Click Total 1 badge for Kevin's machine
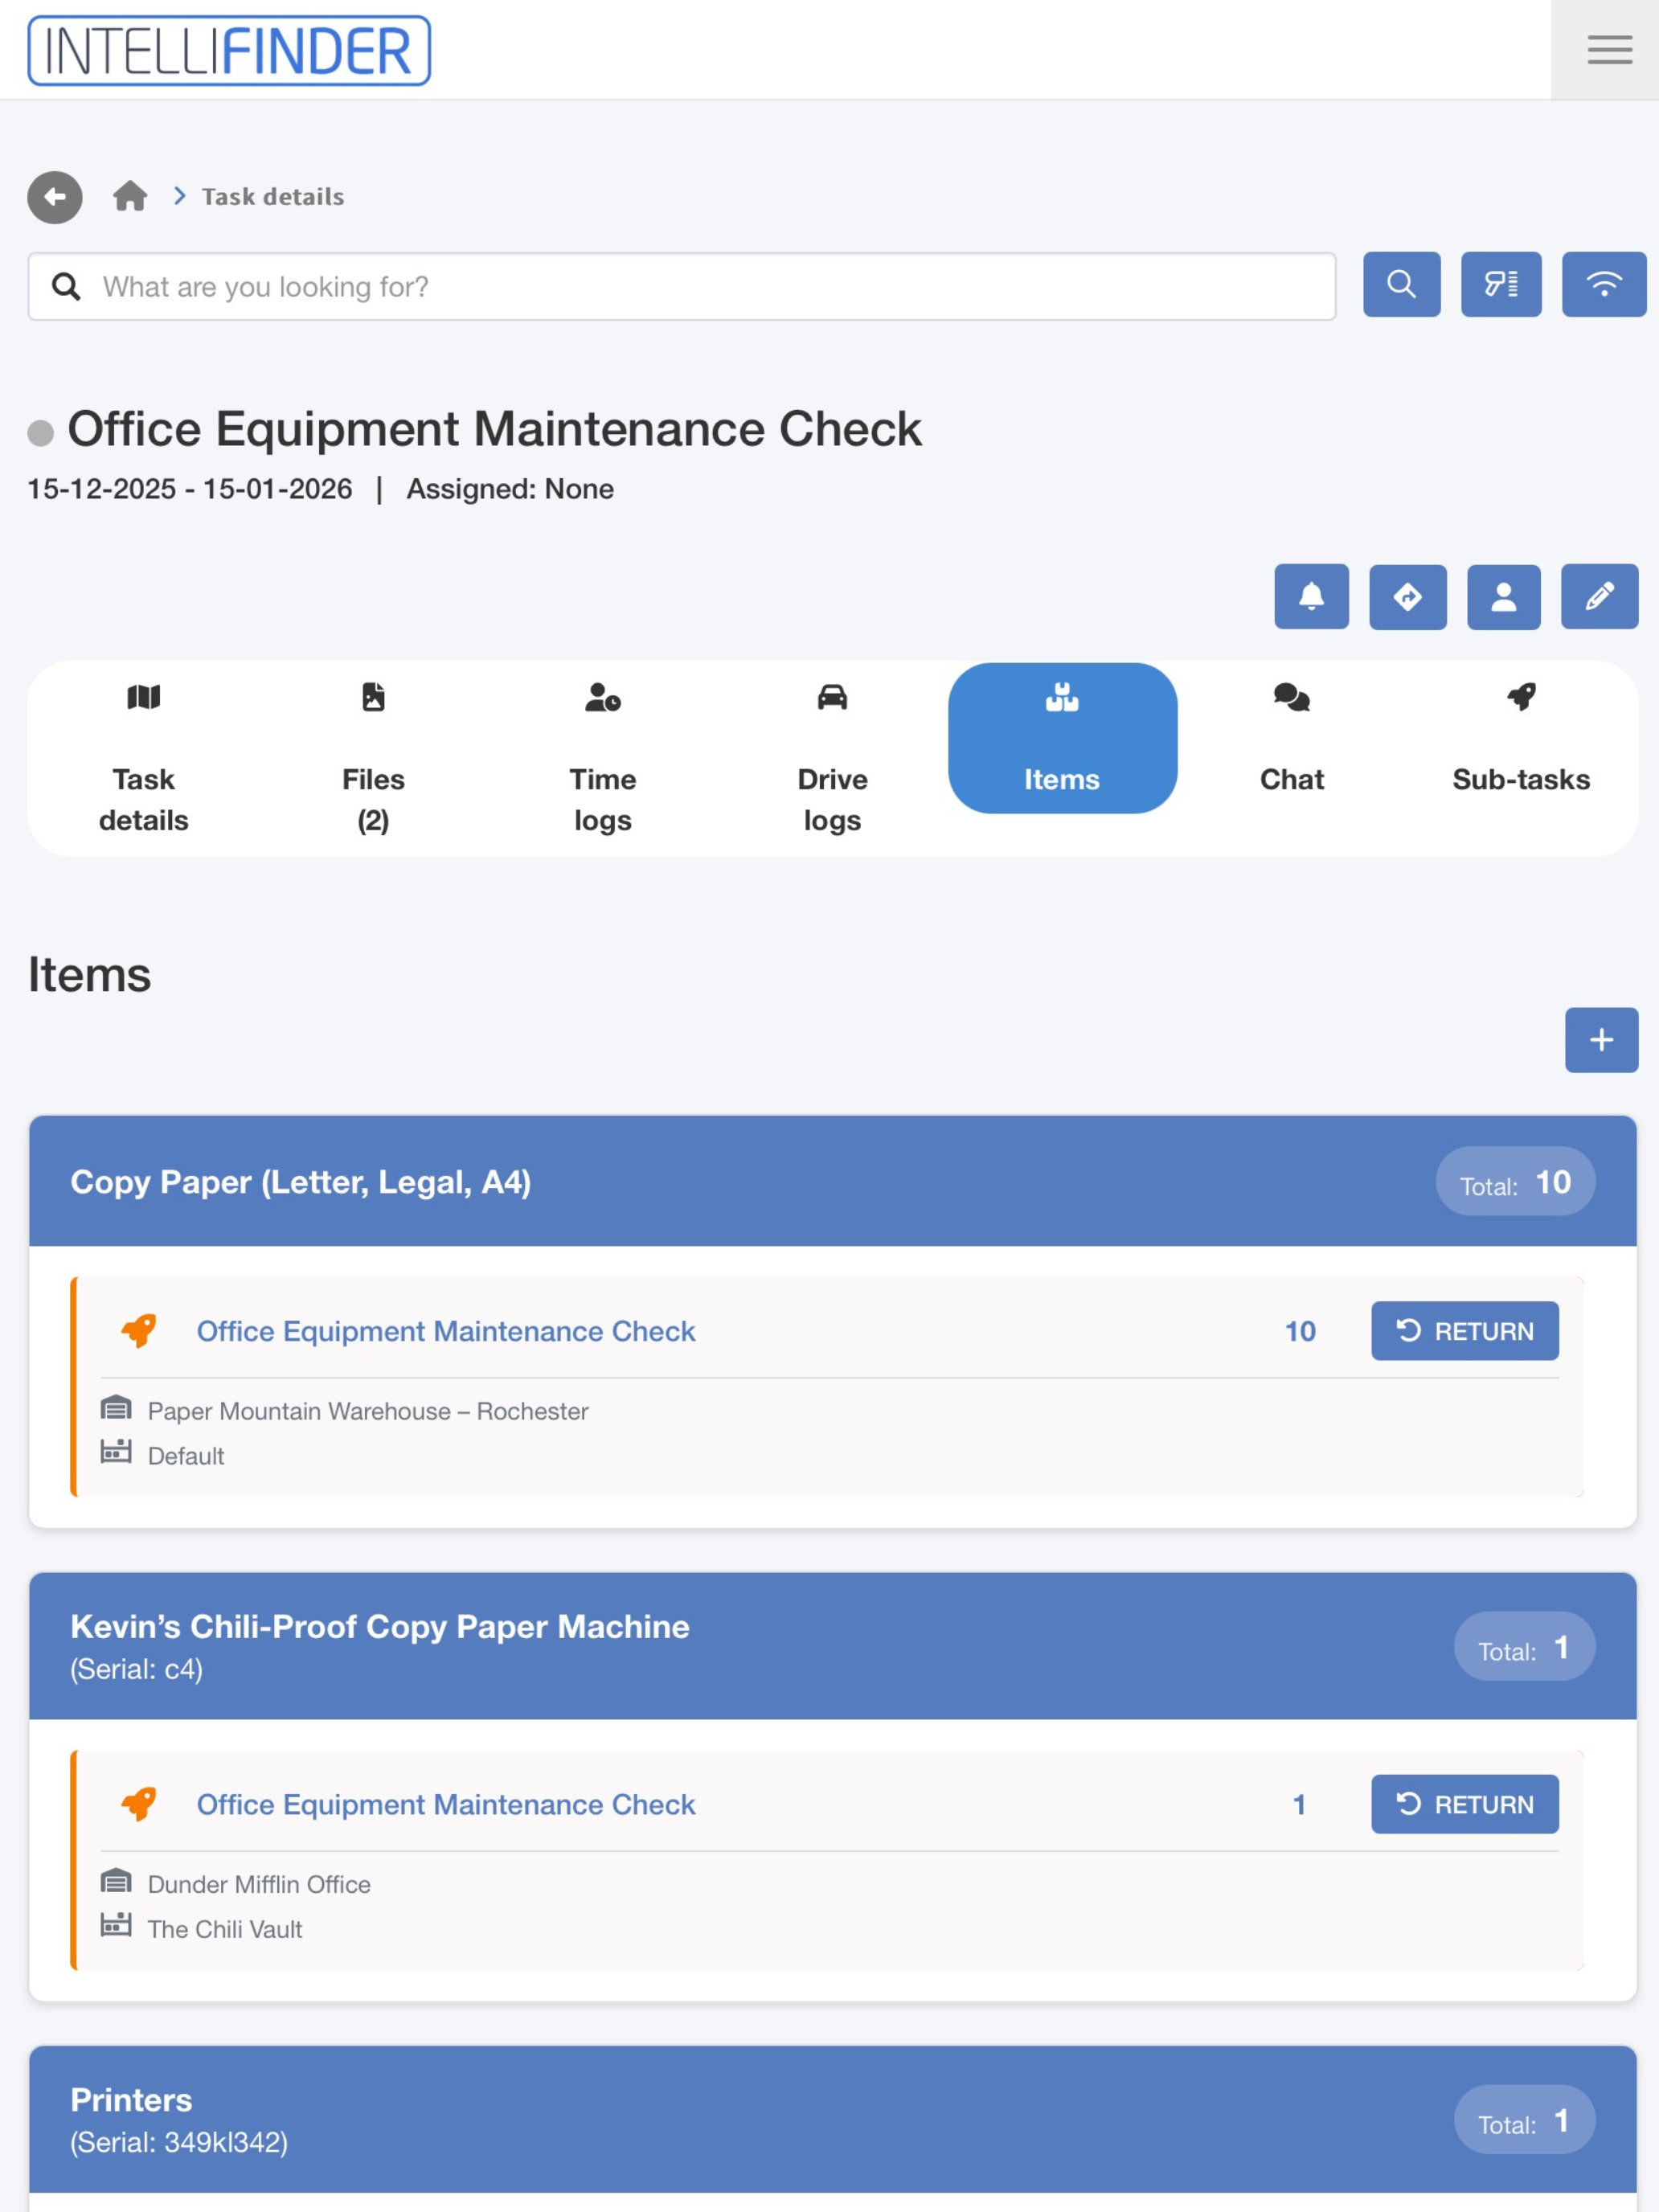 coord(1524,1647)
